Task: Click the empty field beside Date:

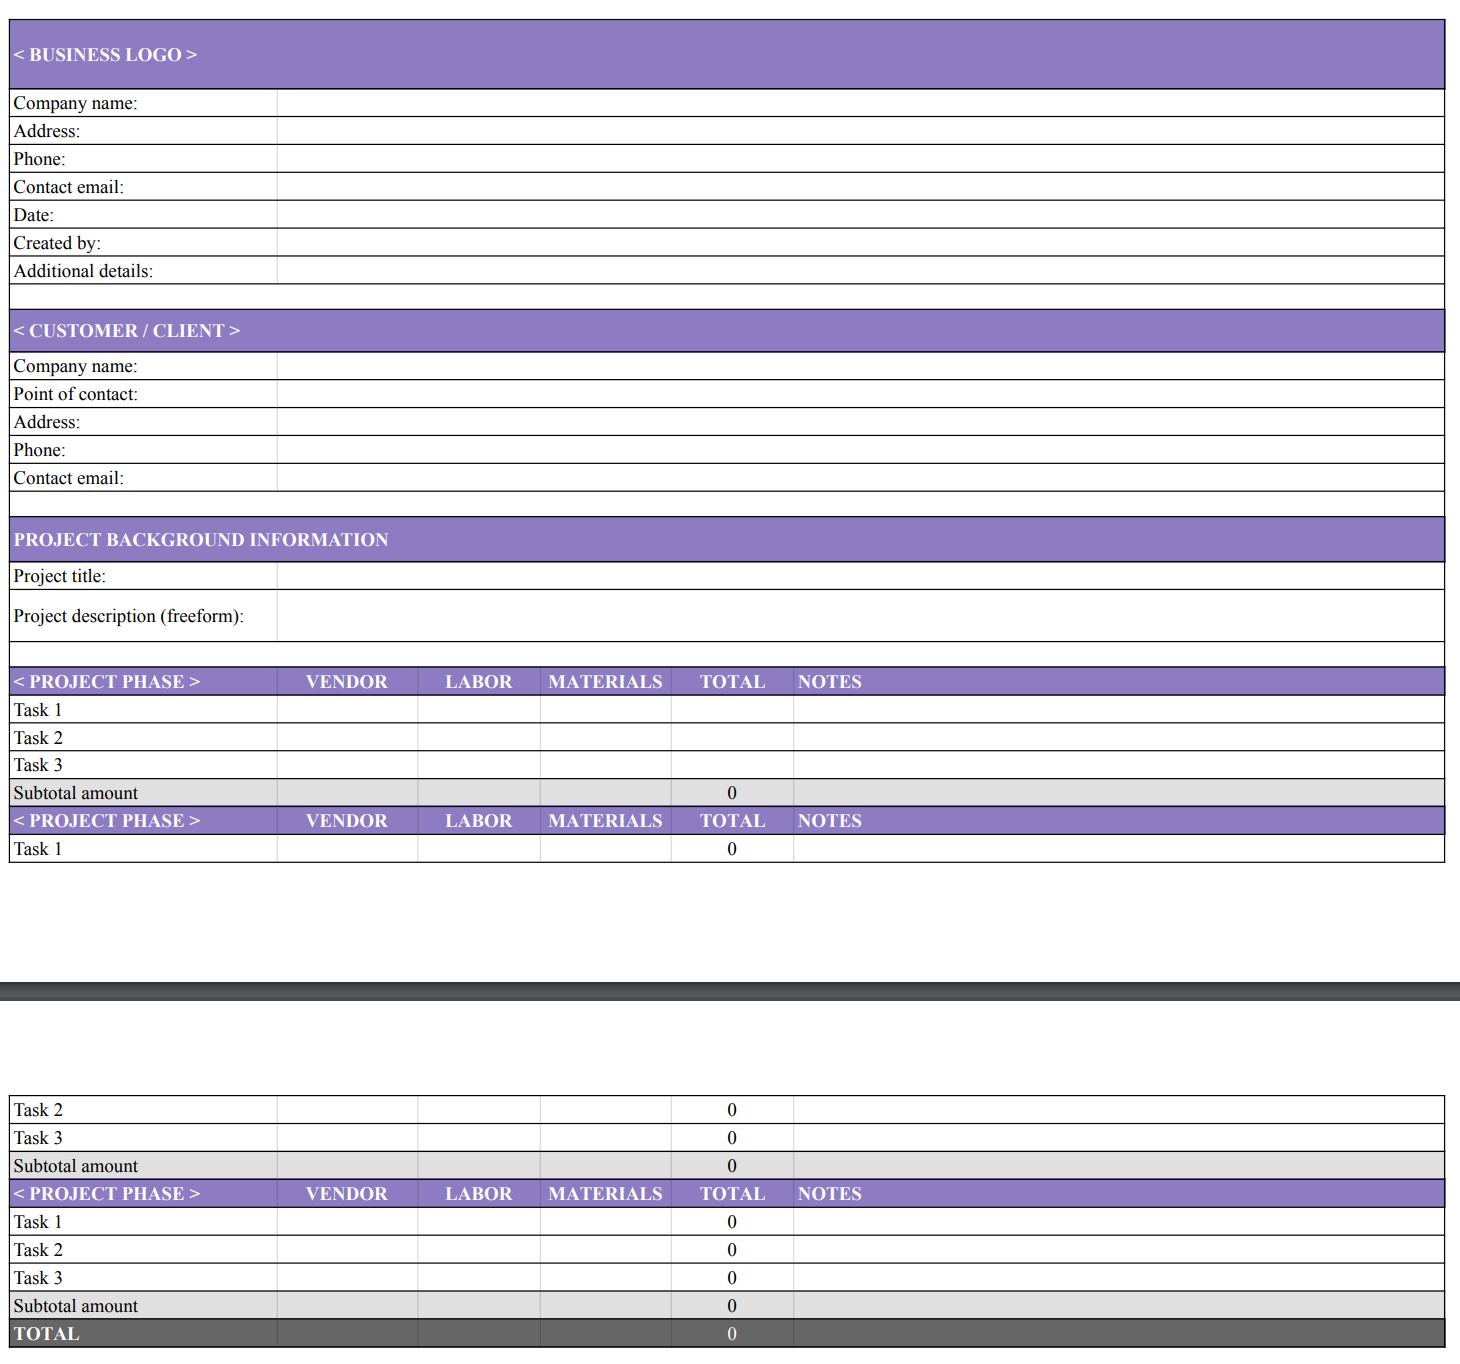Action: (x=860, y=215)
